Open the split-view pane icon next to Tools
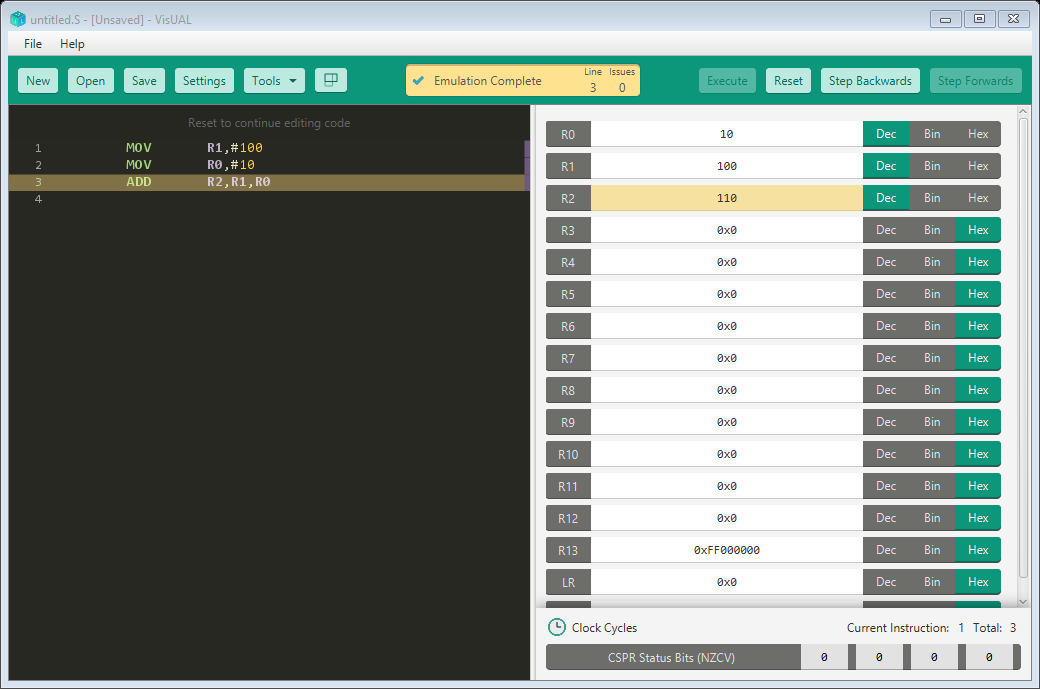Viewport: 1040px width, 689px height. (330, 79)
